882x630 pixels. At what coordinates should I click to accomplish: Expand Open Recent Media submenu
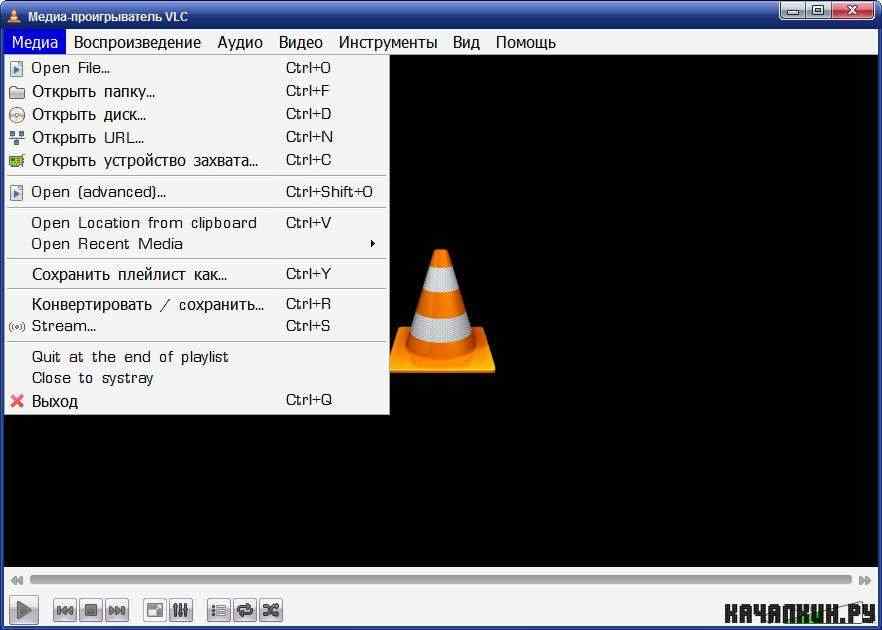196,244
